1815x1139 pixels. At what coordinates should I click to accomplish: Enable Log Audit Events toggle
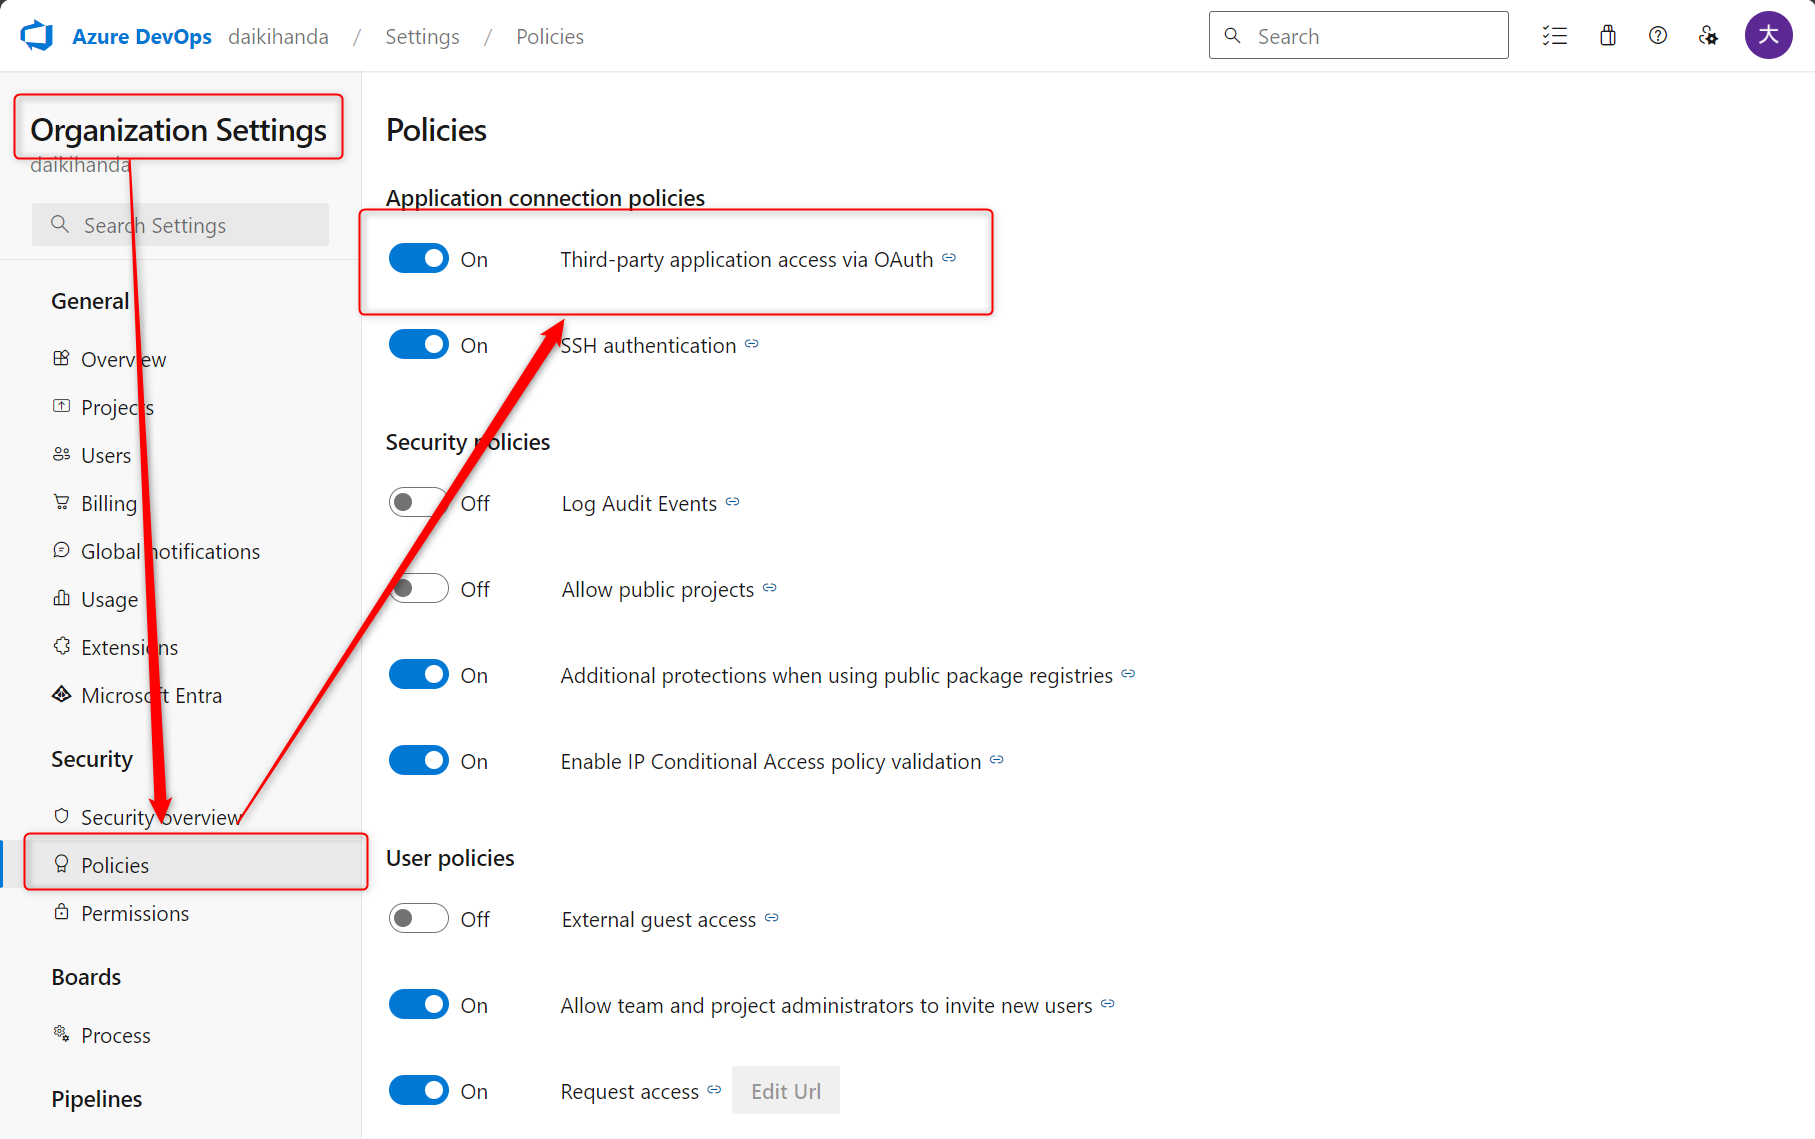coord(419,503)
